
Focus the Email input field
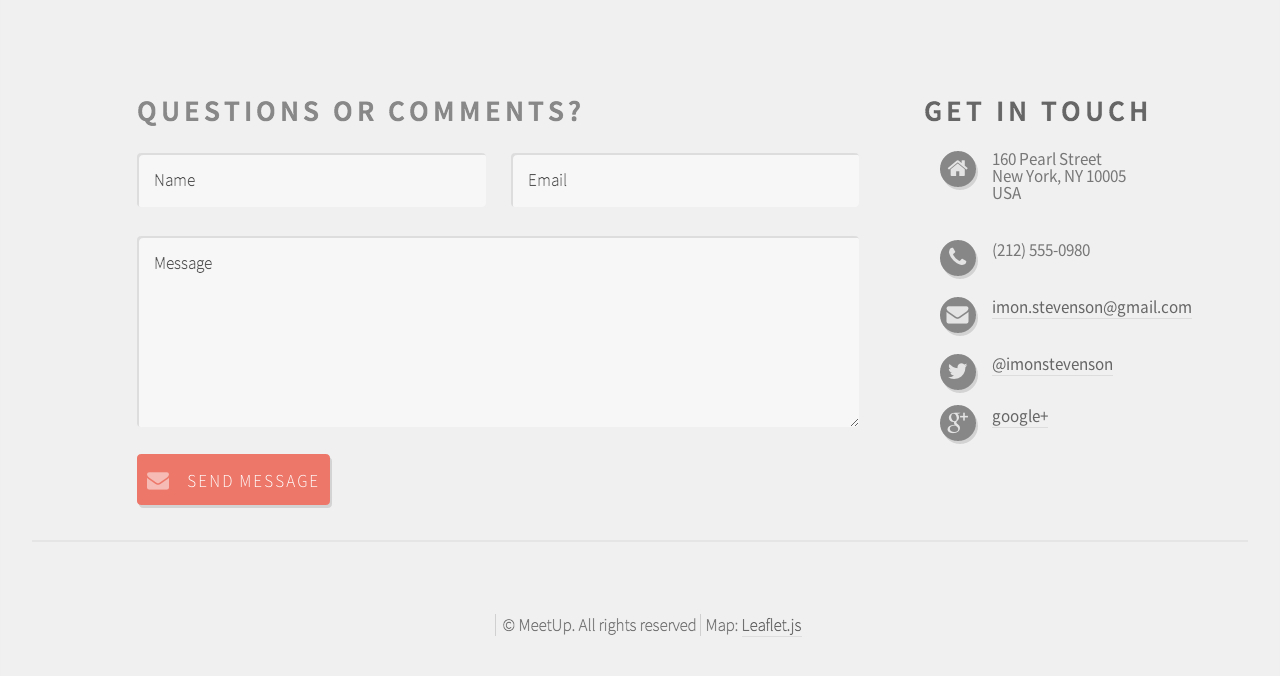[685, 181]
